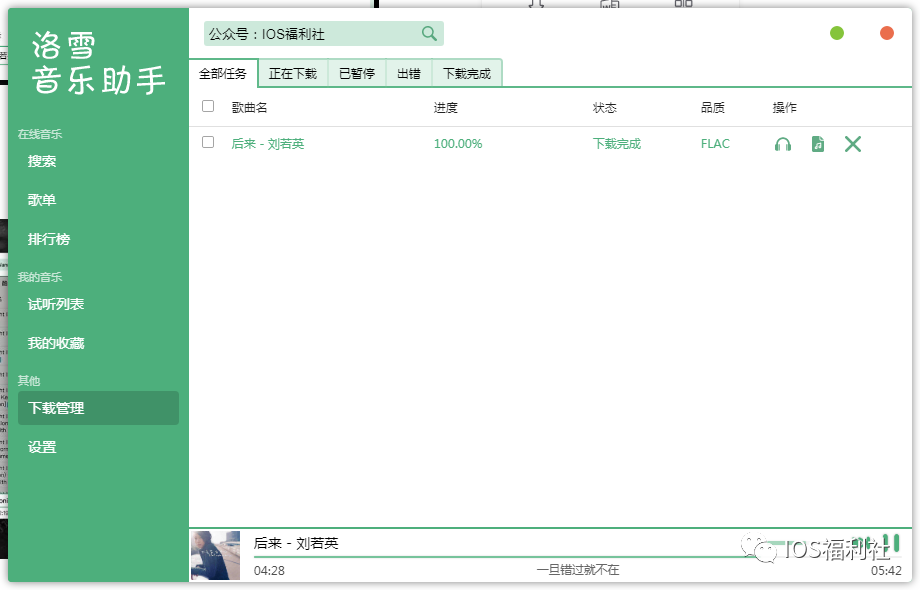Image resolution: width=920 pixels, height=590 pixels.
Task: Click the orange close dot
Action: pos(887,33)
